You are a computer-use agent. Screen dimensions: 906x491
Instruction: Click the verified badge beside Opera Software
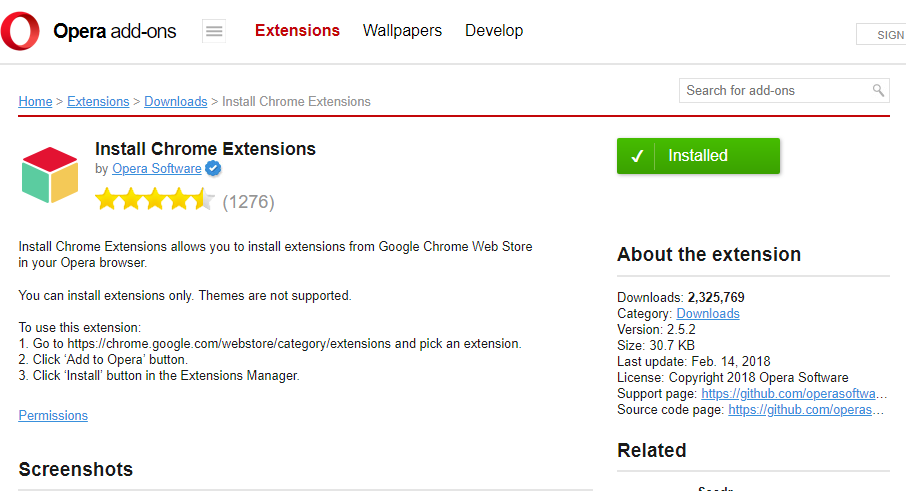[213, 169]
